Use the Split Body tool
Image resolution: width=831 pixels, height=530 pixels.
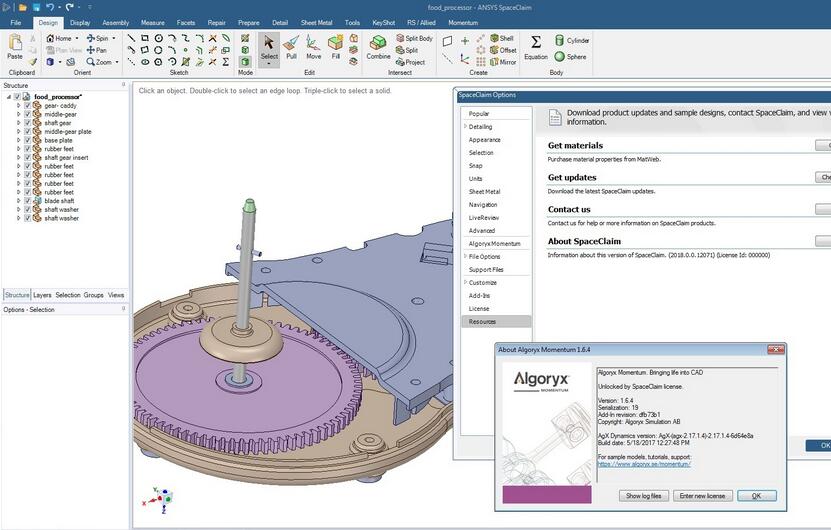coord(414,38)
